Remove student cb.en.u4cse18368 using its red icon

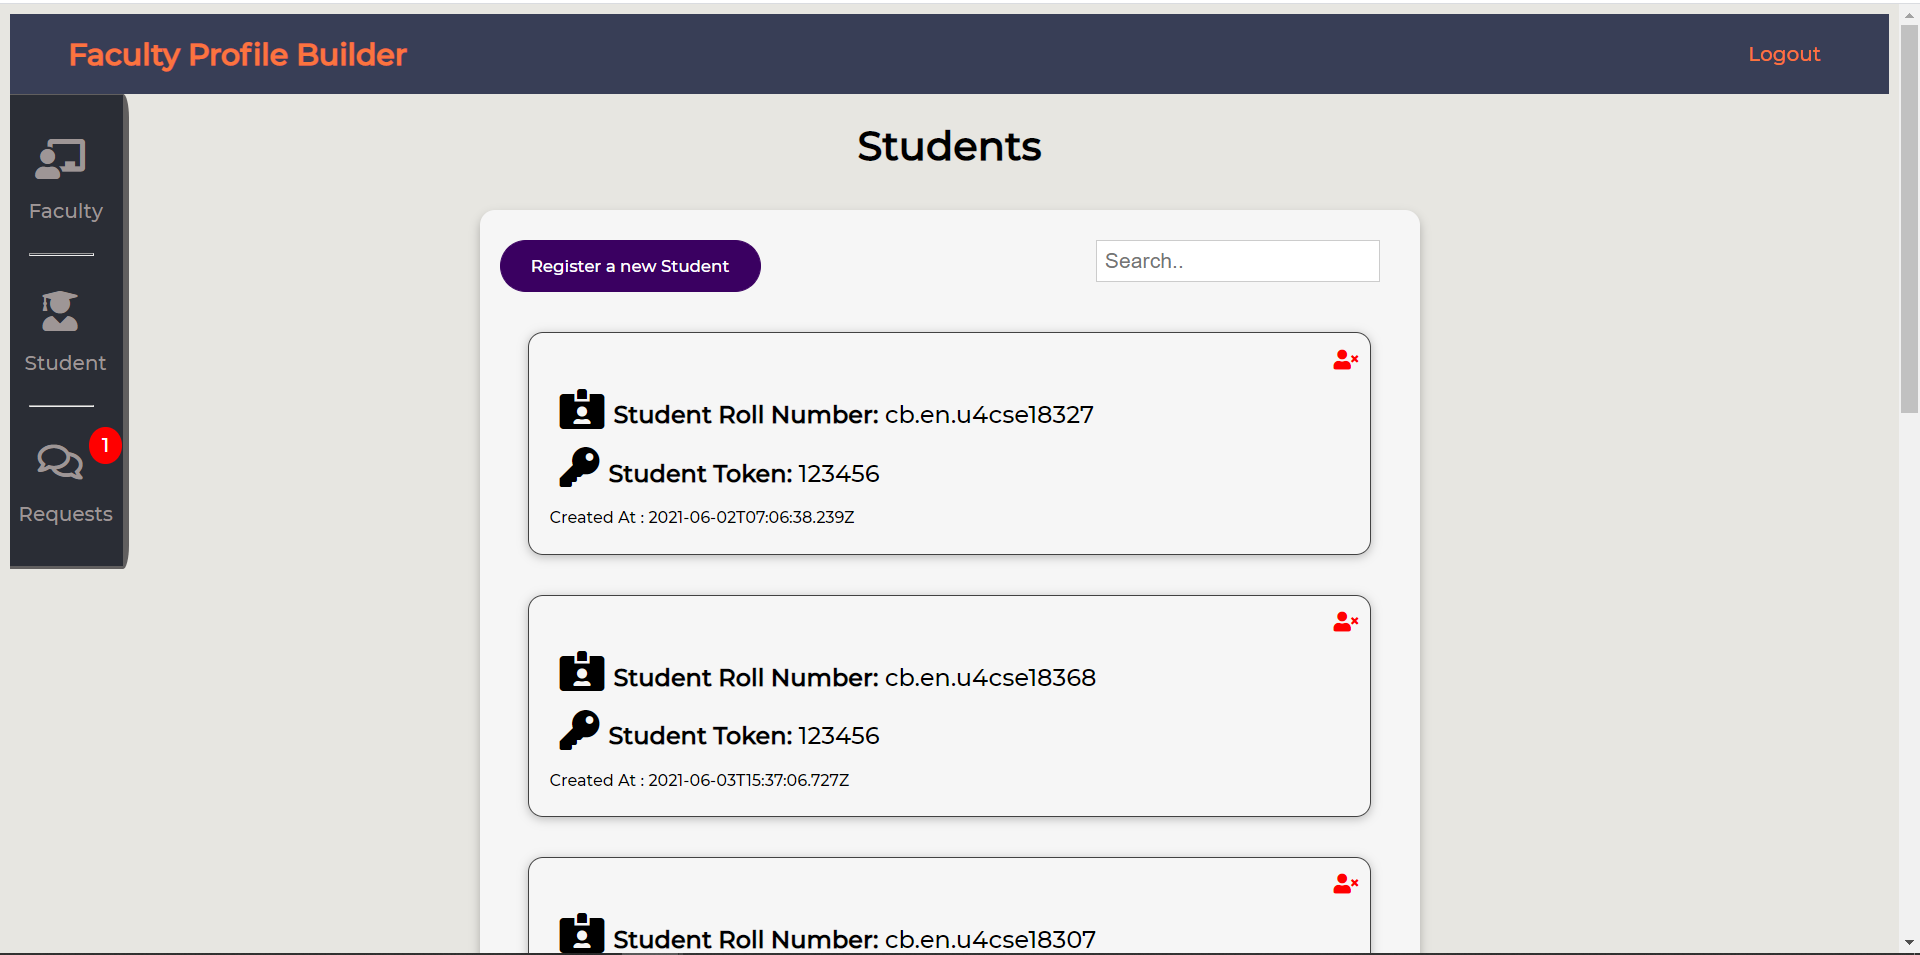coord(1345,622)
